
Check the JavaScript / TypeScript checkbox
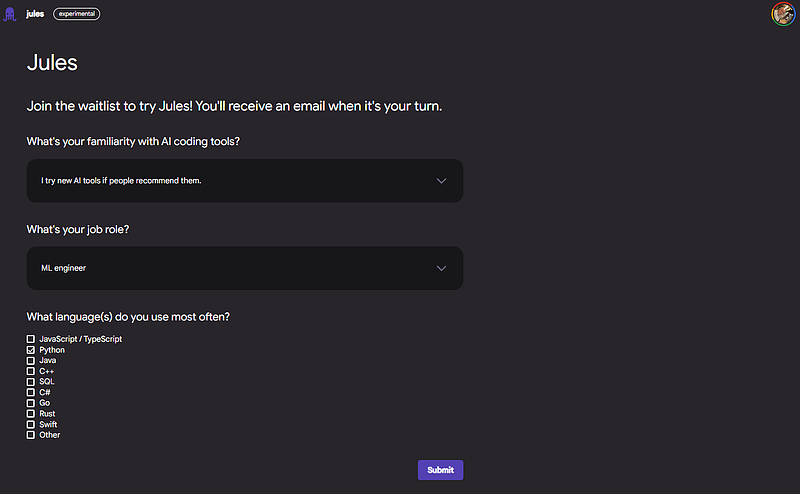pos(31,340)
